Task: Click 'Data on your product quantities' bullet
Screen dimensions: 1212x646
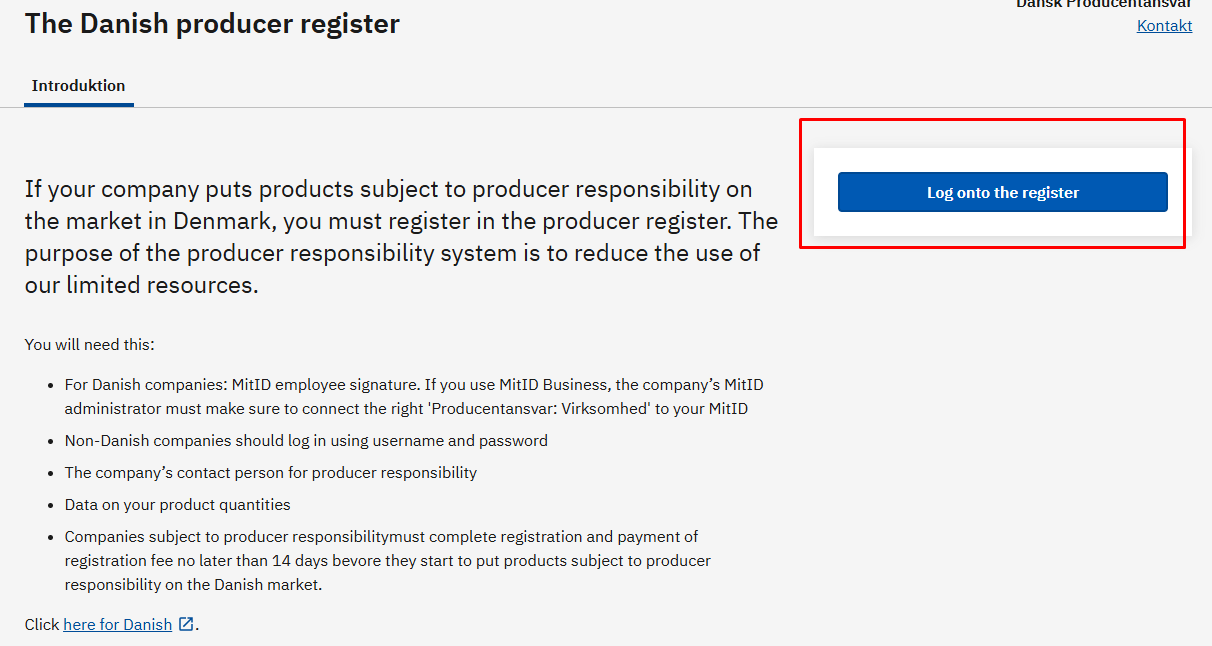Action: click(x=178, y=504)
